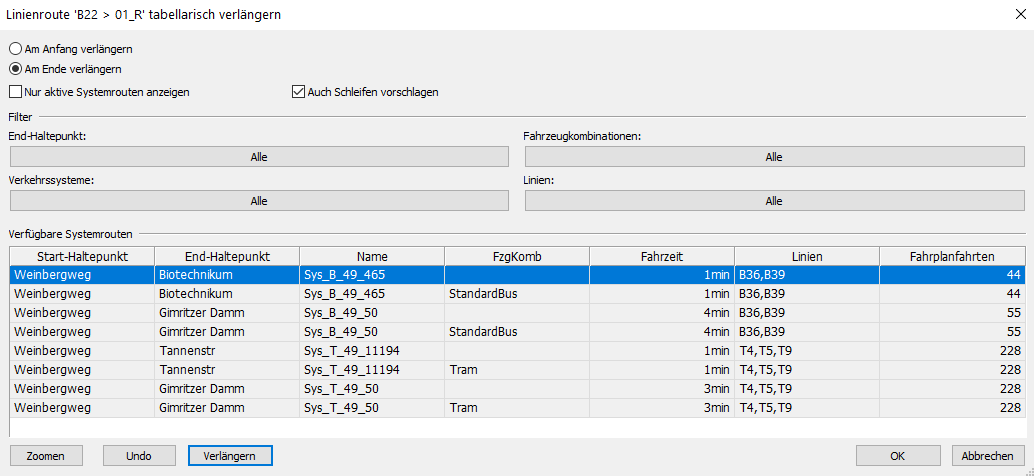Close the dialog with the X button
The image size is (1034, 476).
pos(1014,15)
